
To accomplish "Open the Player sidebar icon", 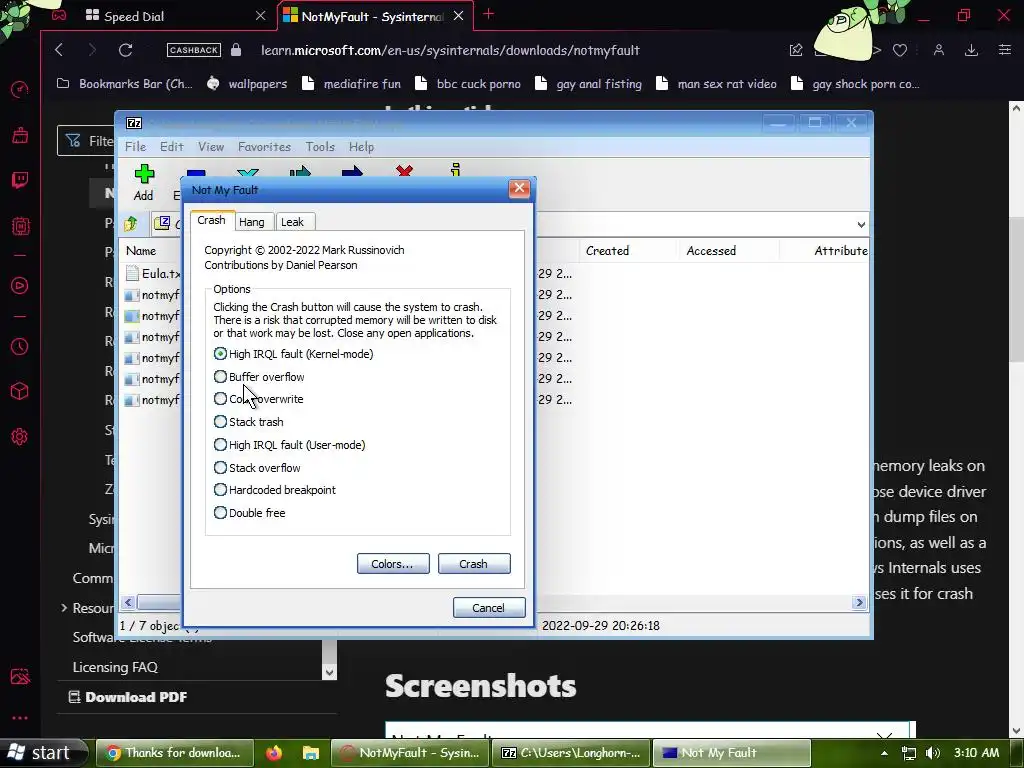I will (x=20, y=285).
